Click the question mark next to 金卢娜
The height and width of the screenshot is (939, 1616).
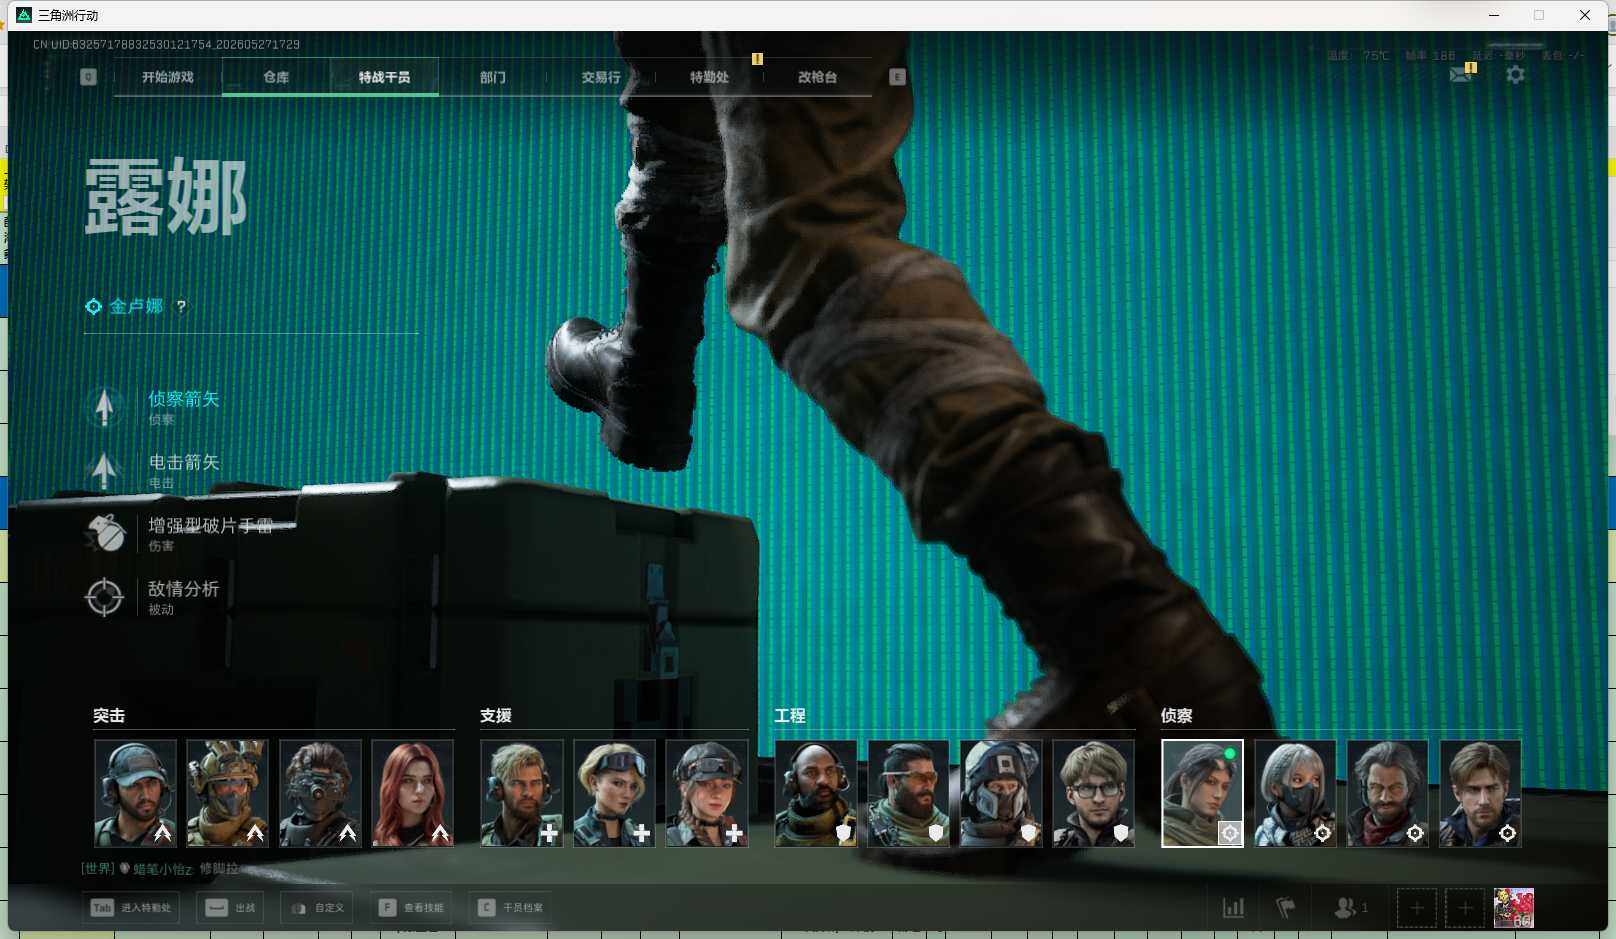pos(181,307)
